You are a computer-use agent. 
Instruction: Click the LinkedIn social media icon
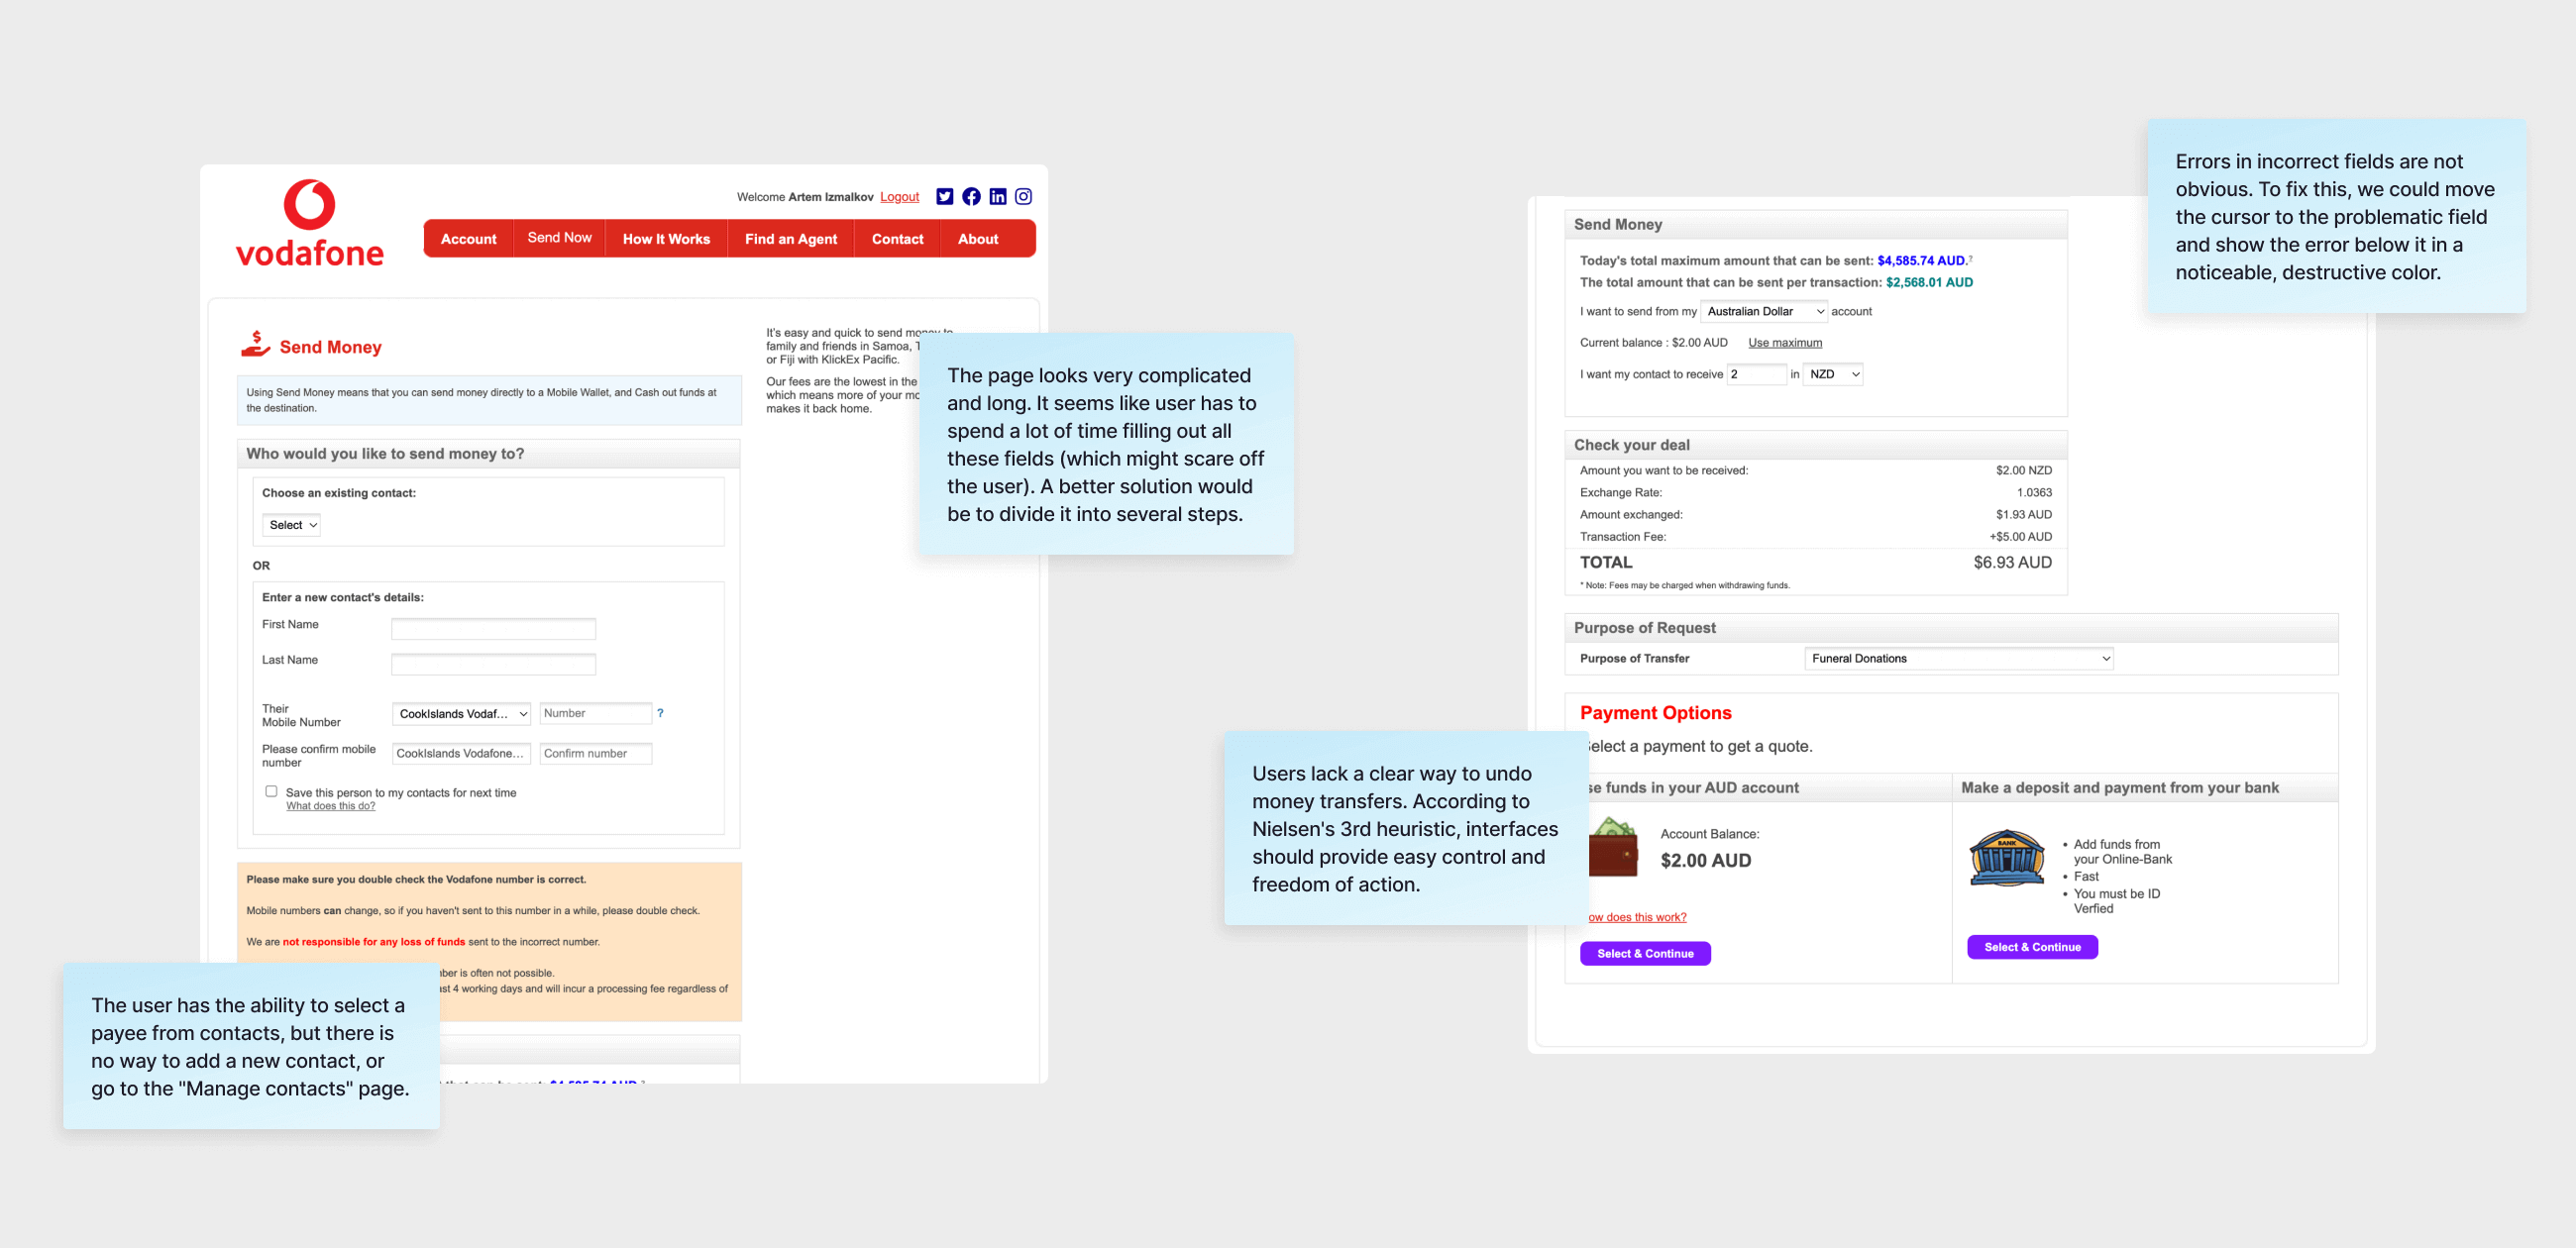(999, 197)
